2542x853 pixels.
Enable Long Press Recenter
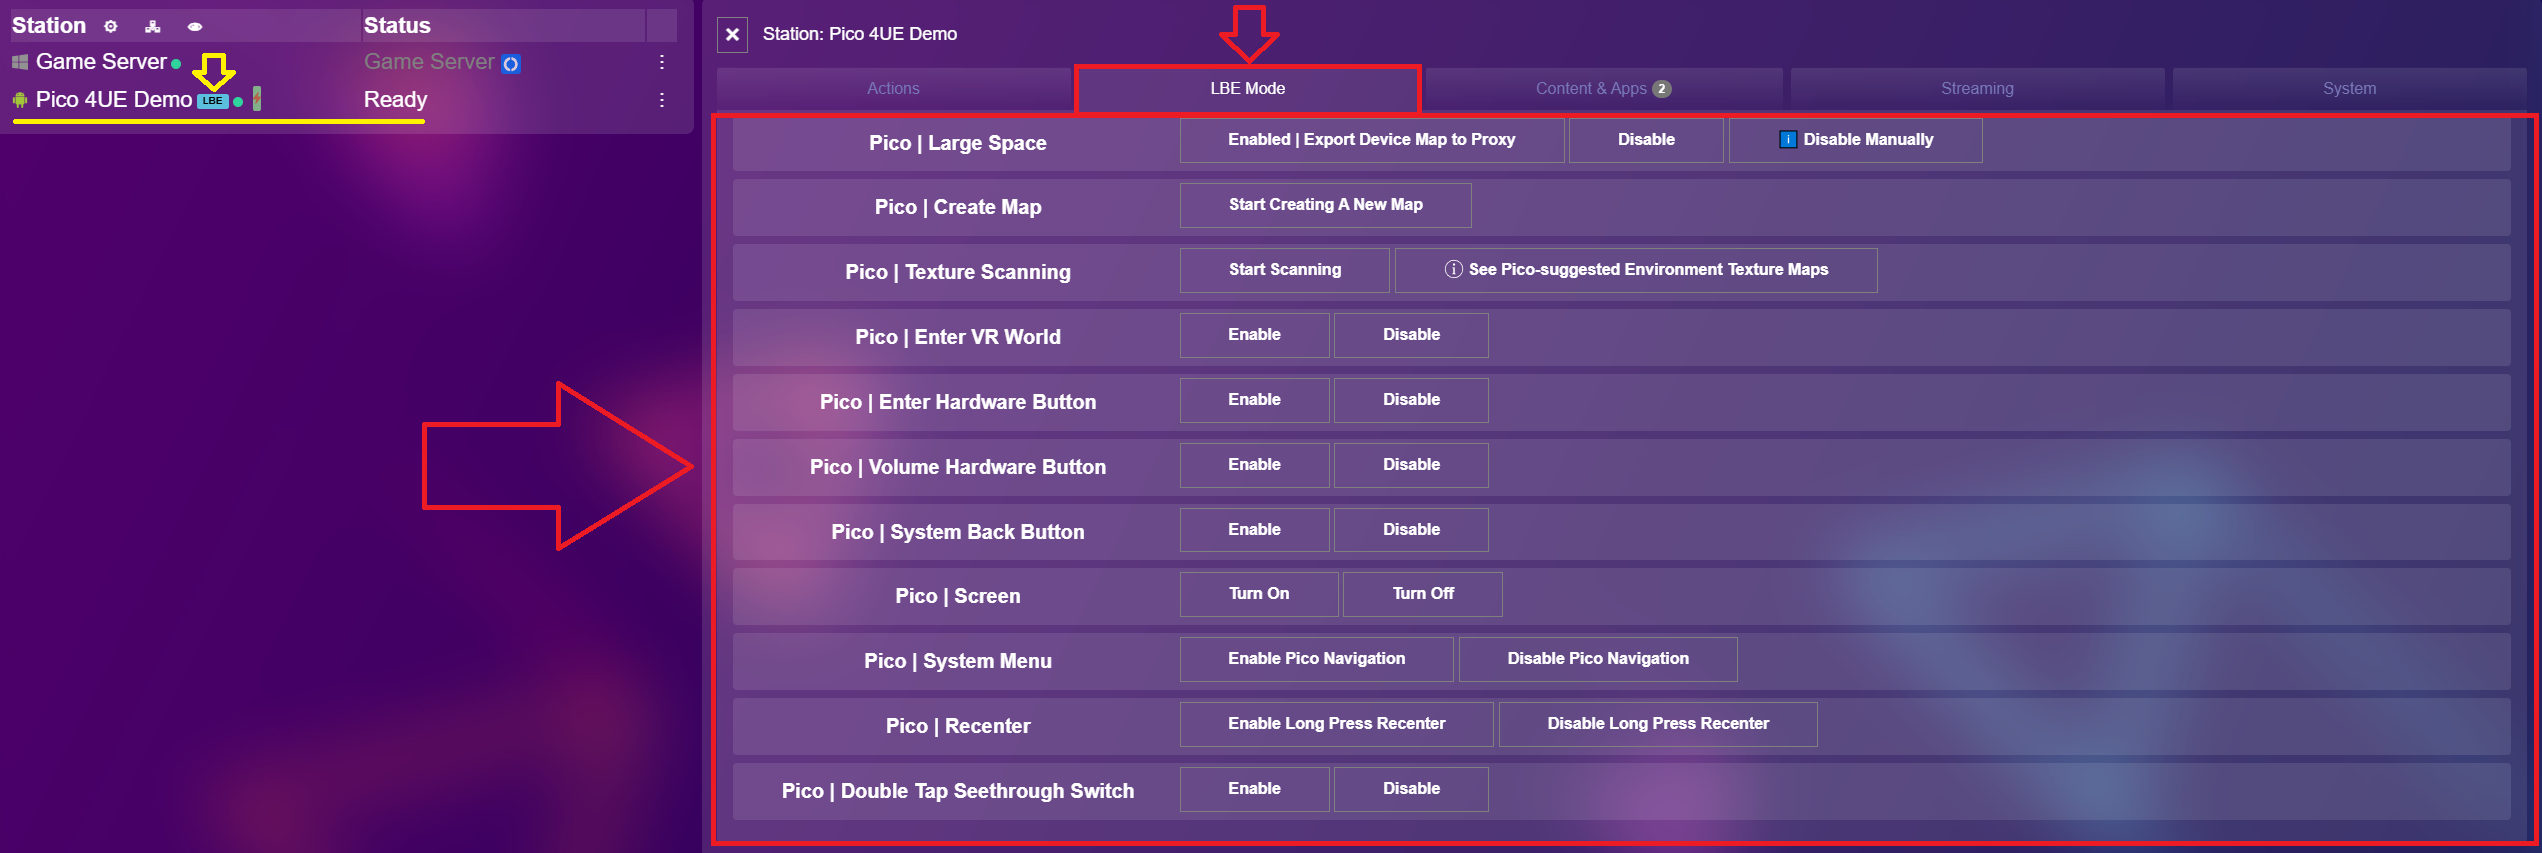[1336, 724]
